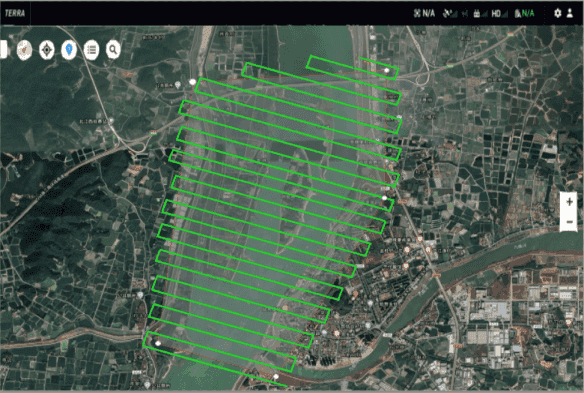Screen dimensions: 584x393
Task: Select the top-right flight path waypoint marker
Action: pos(387,70)
